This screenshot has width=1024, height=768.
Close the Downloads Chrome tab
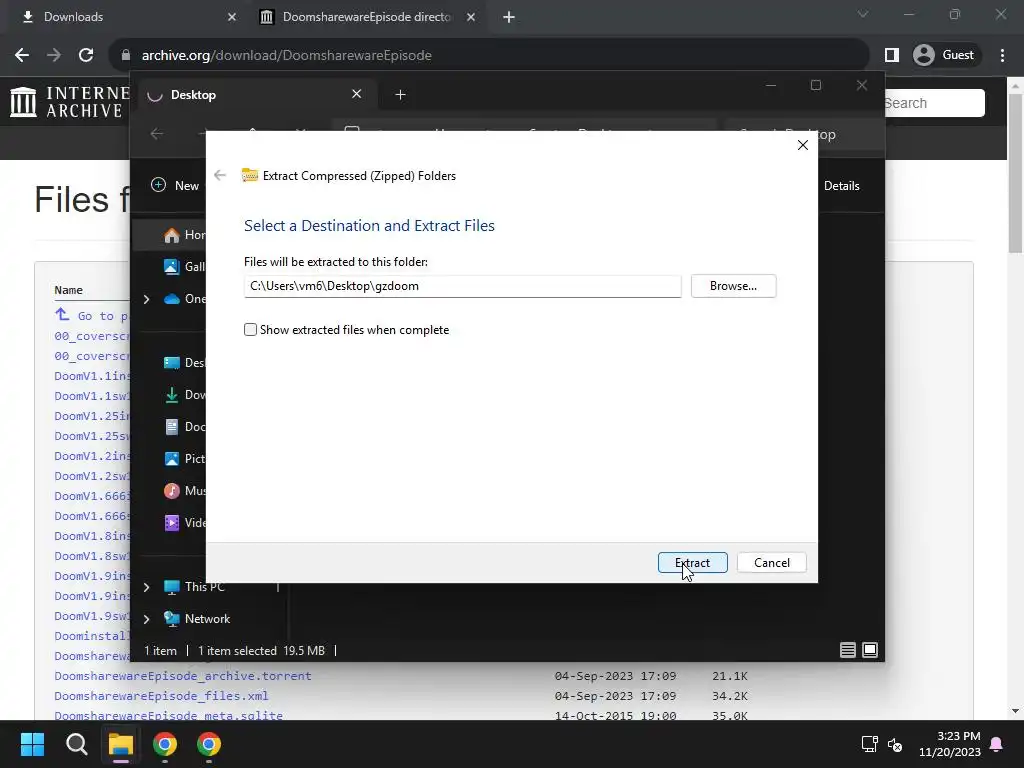[x=232, y=17]
